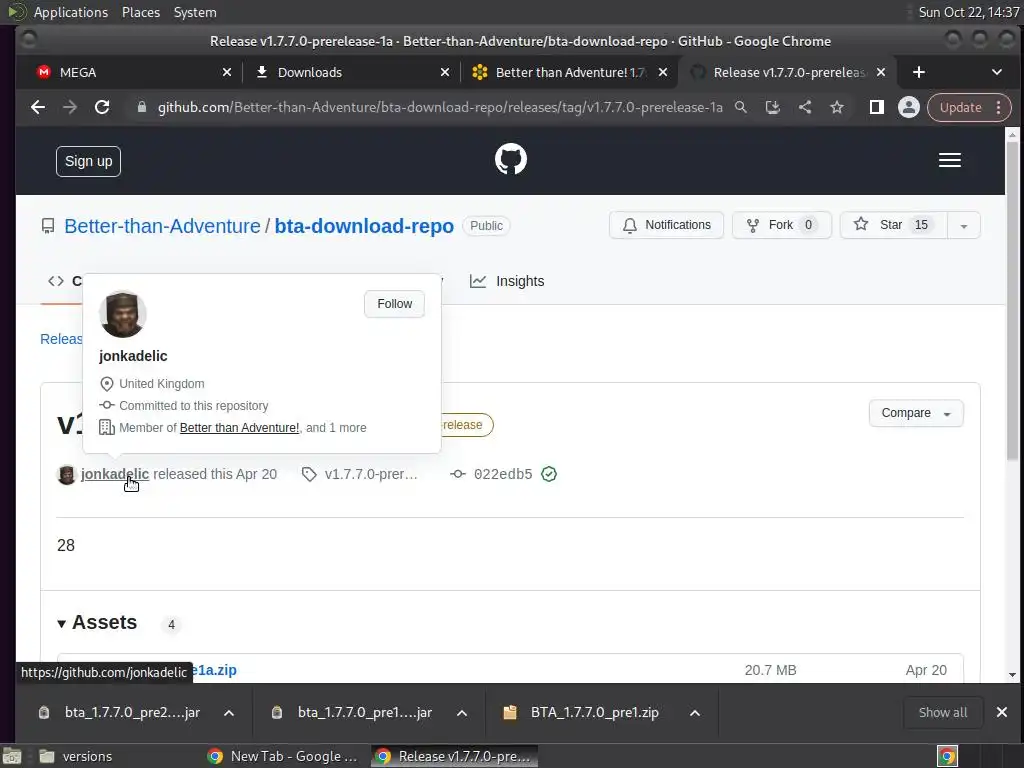Click the repository book icon

(x=48, y=226)
